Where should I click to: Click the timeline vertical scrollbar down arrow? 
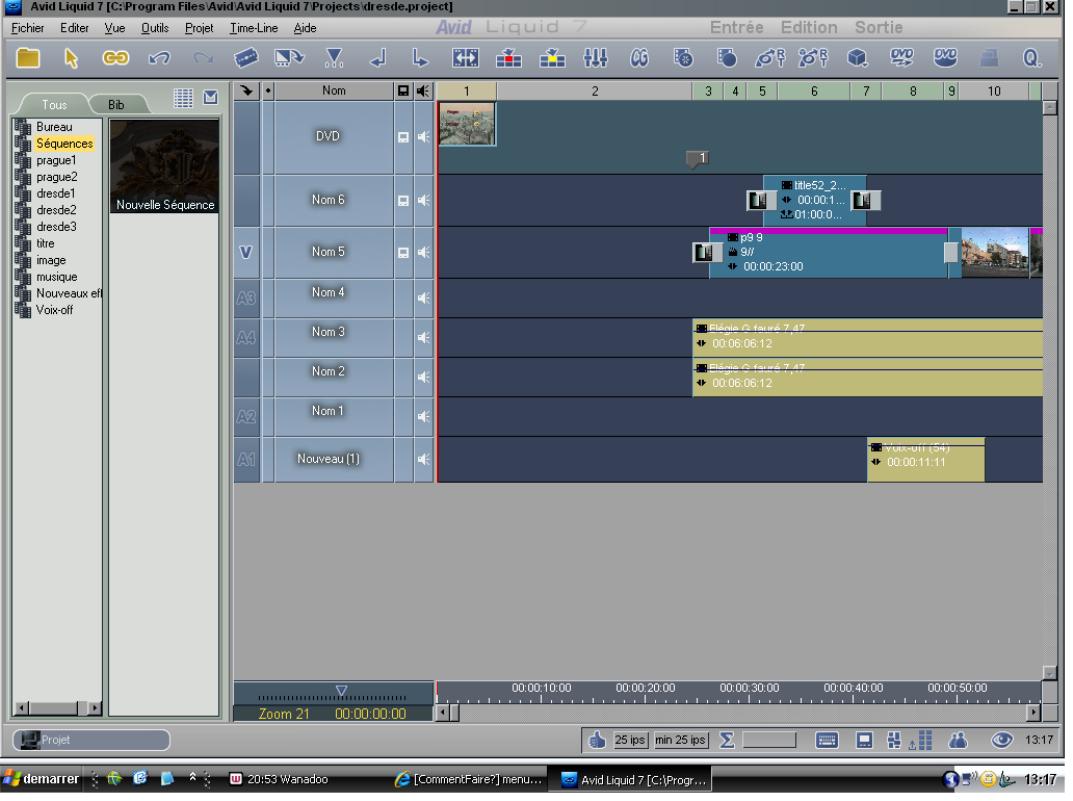click(x=1050, y=672)
